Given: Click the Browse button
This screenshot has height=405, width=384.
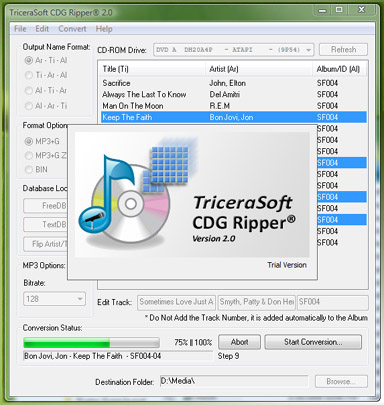Looking at the screenshot, I should (341, 381).
